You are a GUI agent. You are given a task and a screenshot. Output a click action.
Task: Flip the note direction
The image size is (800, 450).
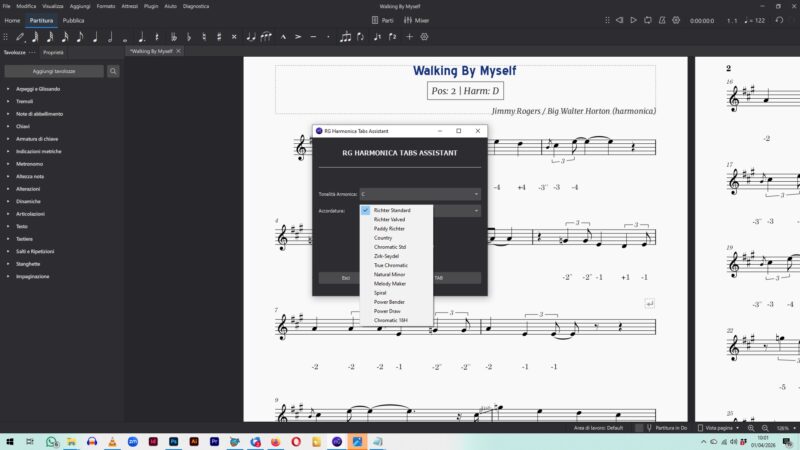pos(361,37)
